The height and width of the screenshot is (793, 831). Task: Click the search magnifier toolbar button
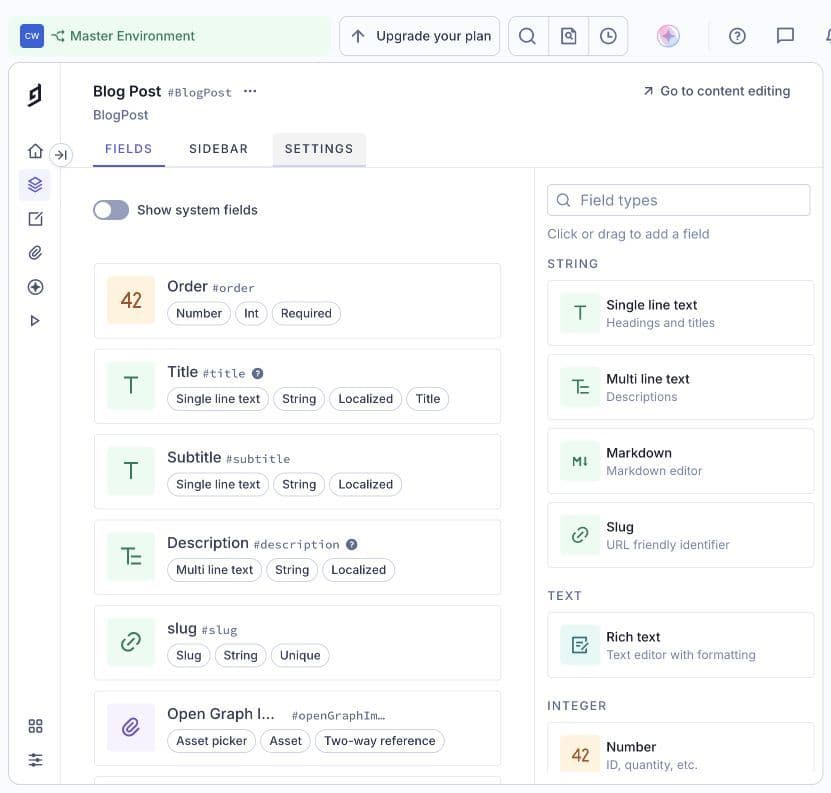point(528,36)
